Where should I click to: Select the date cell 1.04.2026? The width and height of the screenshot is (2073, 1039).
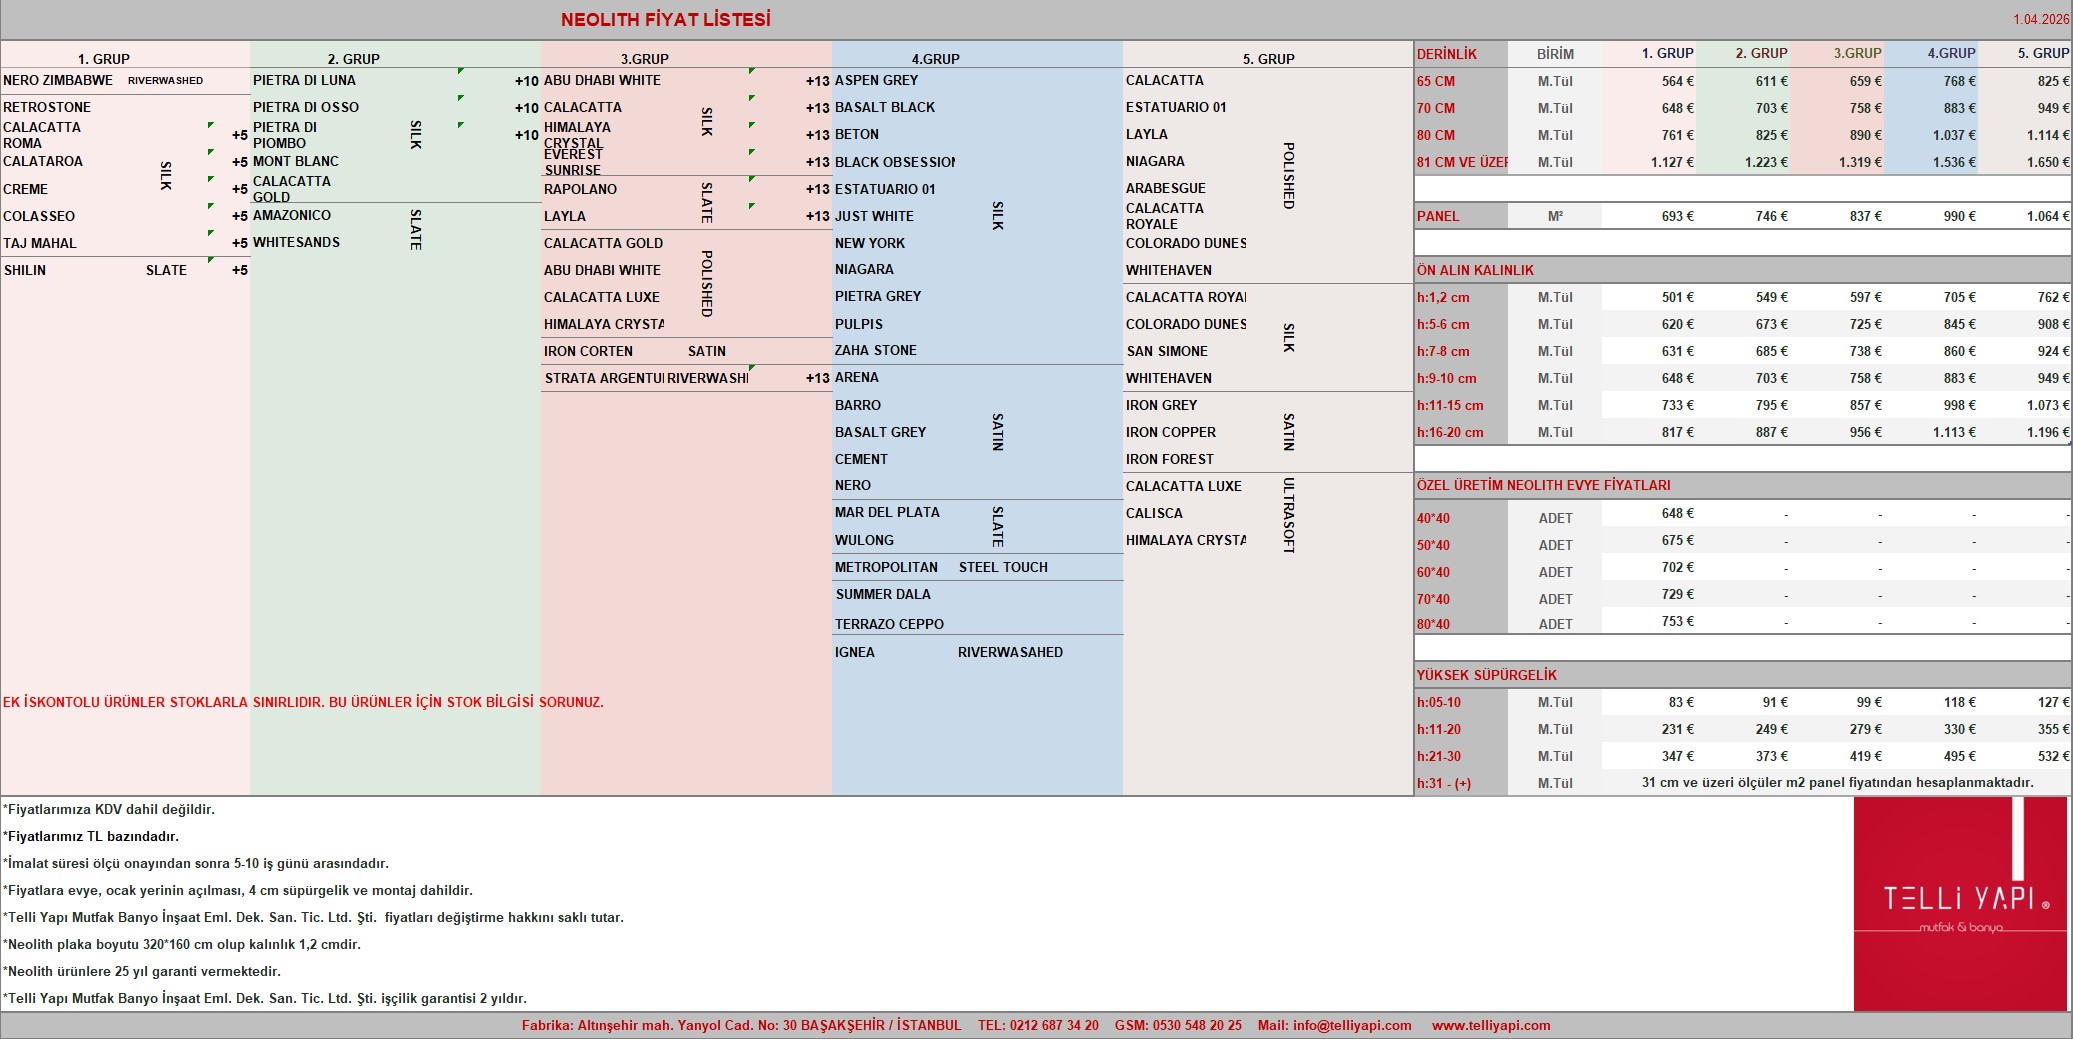(x=2041, y=19)
